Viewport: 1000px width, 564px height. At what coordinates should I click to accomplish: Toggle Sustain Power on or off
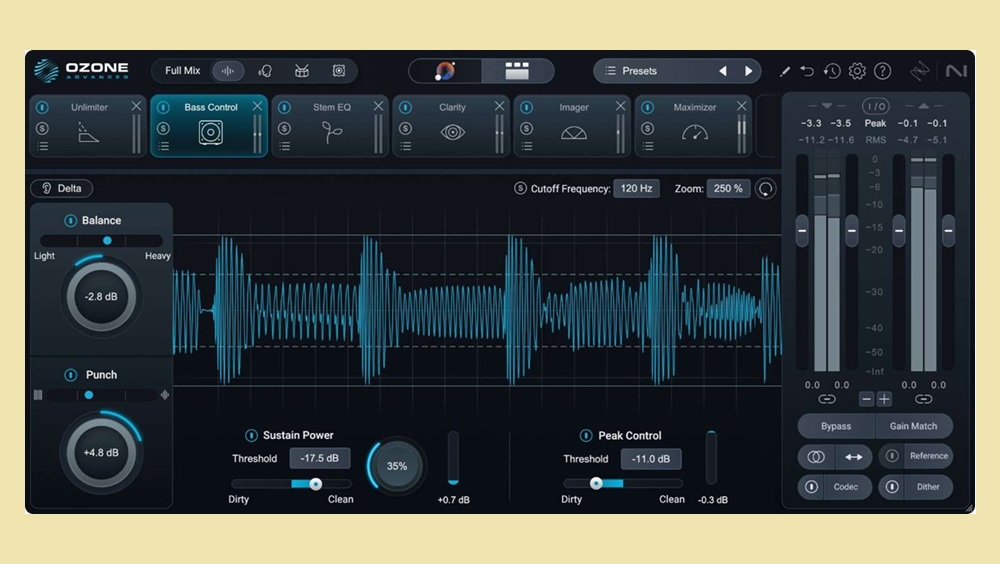[x=252, y=436]
